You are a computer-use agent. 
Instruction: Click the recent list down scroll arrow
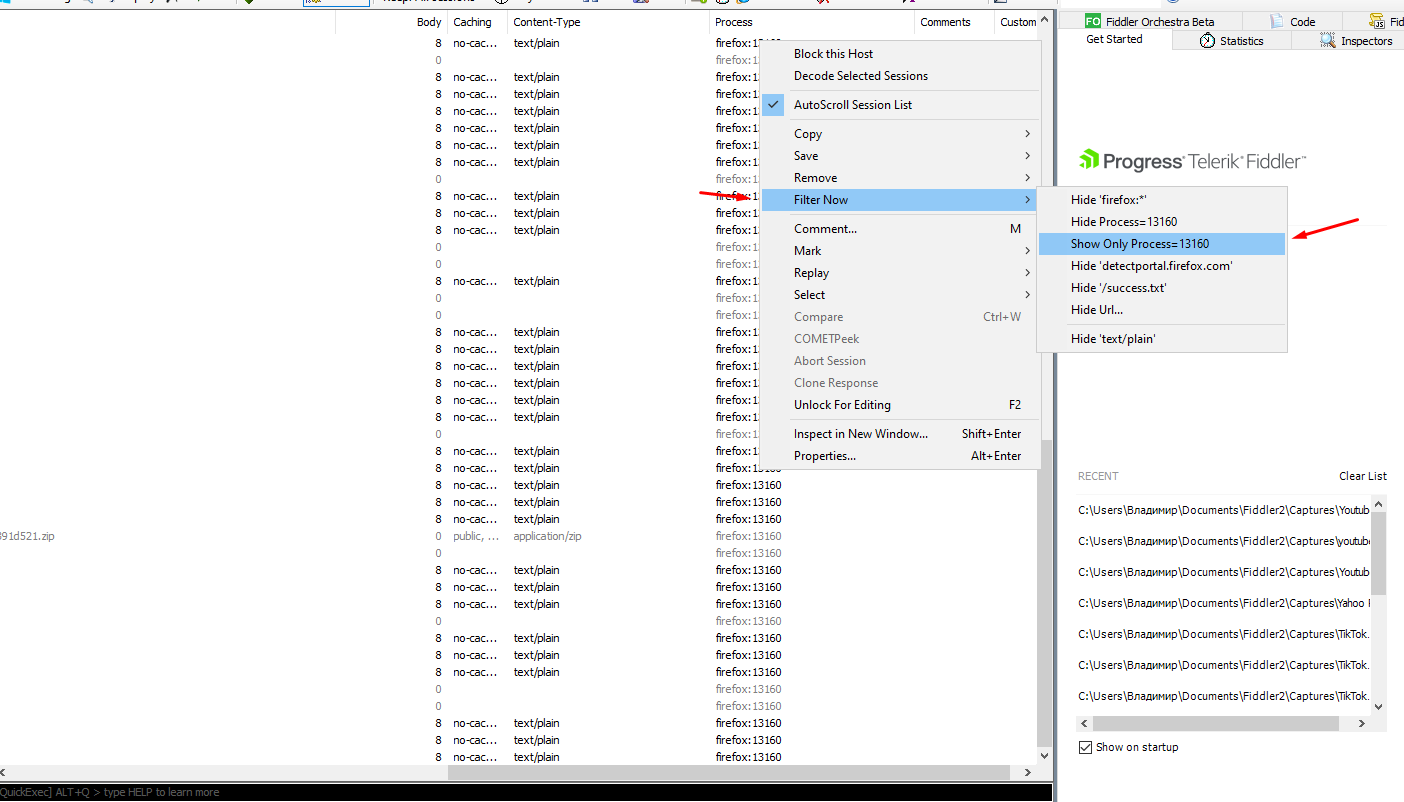click(1378, 707)
